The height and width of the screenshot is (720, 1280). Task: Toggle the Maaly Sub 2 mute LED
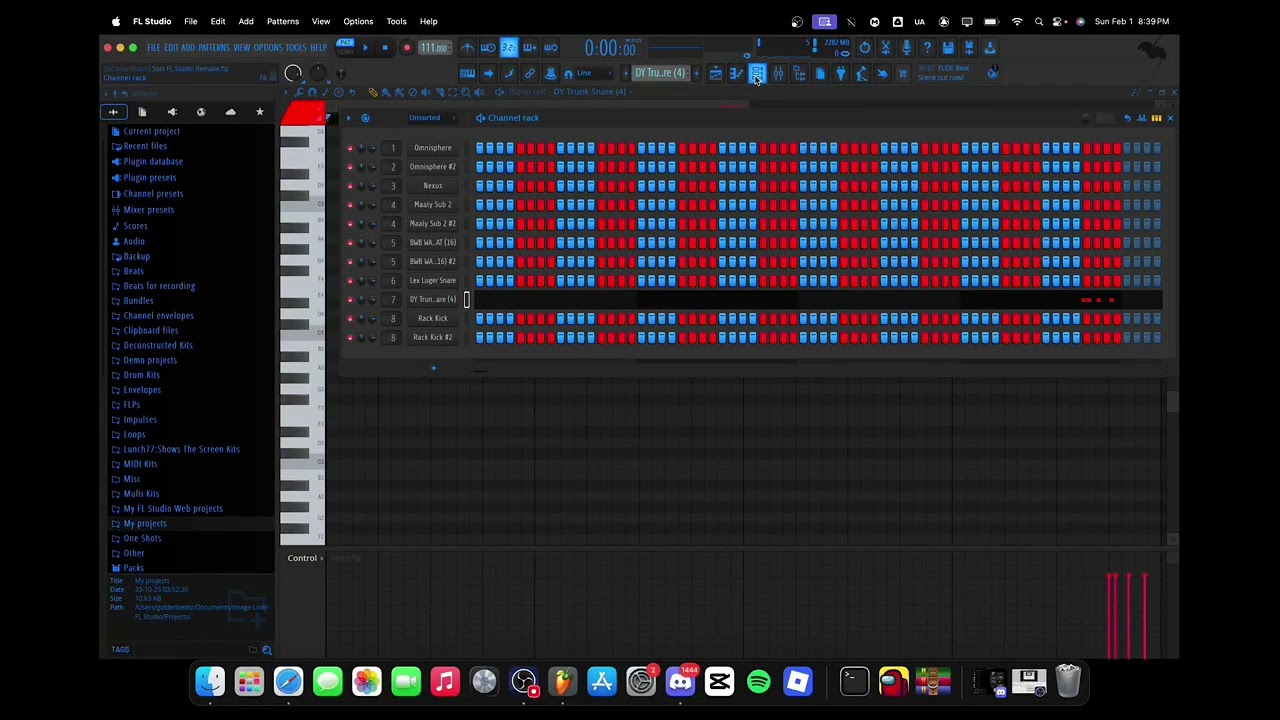[350, 205]
